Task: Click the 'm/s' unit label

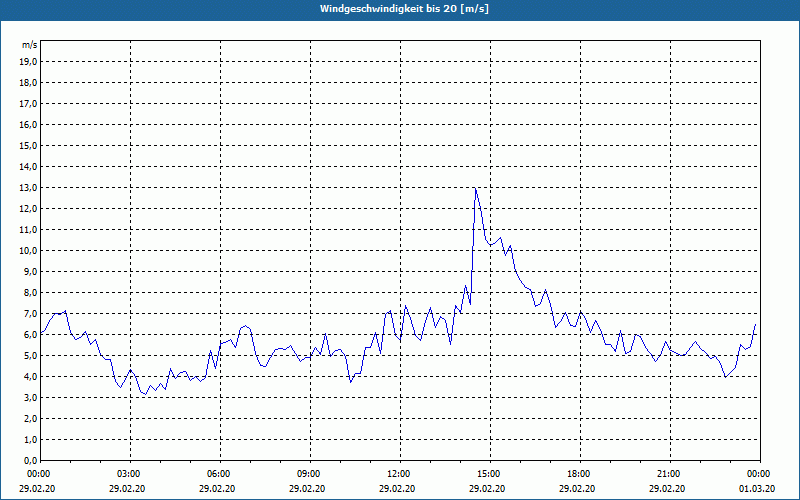Action: point(30,45)
